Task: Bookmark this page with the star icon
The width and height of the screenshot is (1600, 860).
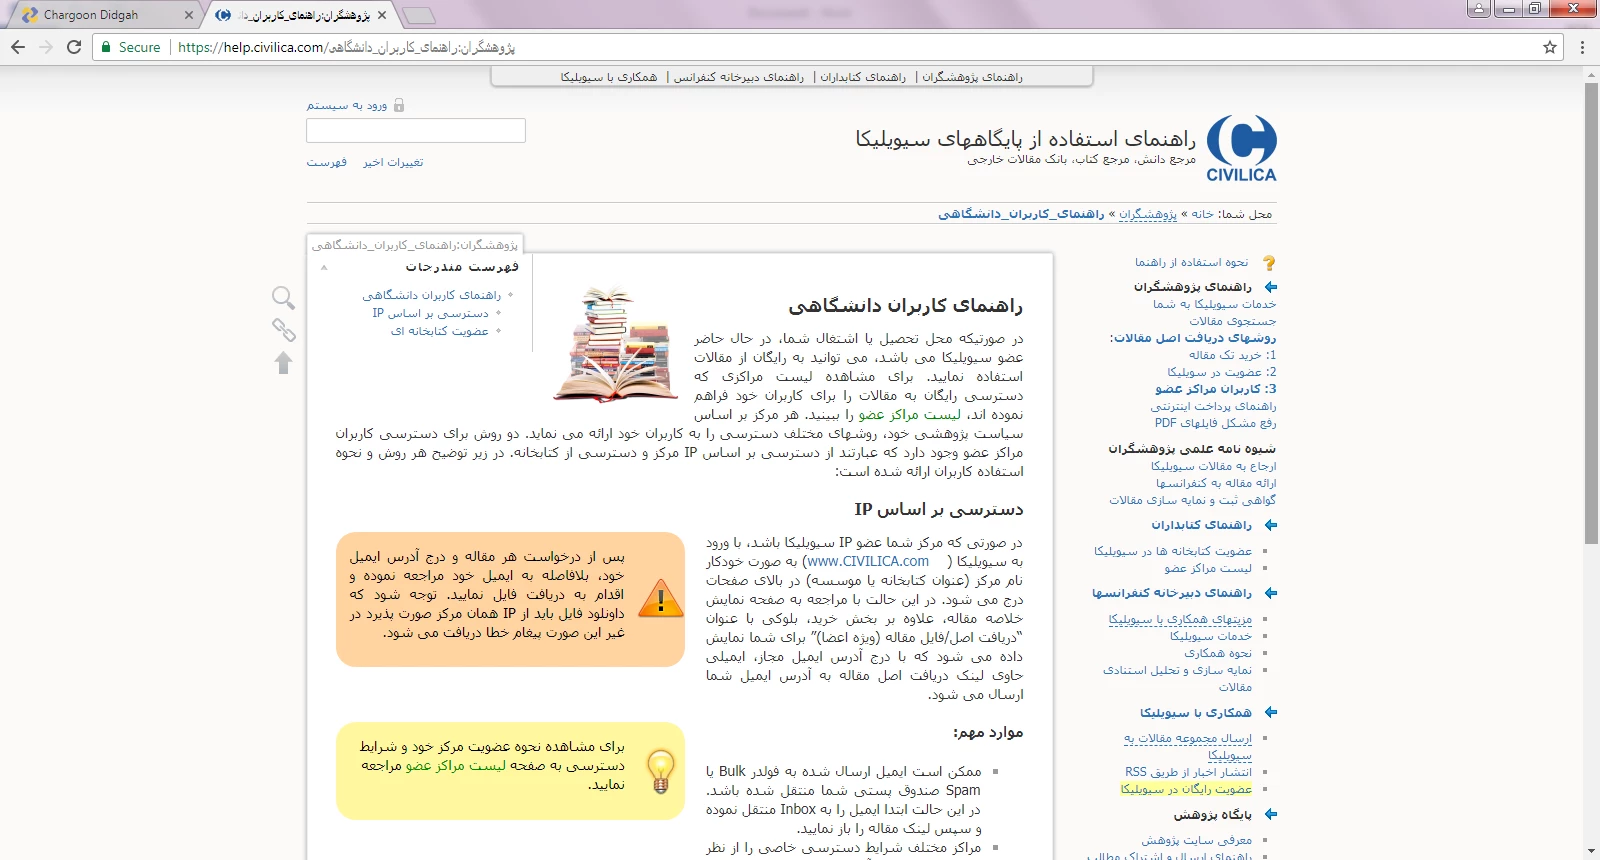Action: coord(1550,47)
